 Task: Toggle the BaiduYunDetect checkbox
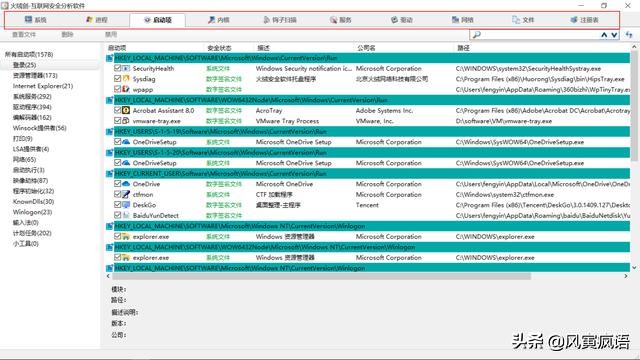click(x=118, y=216)
